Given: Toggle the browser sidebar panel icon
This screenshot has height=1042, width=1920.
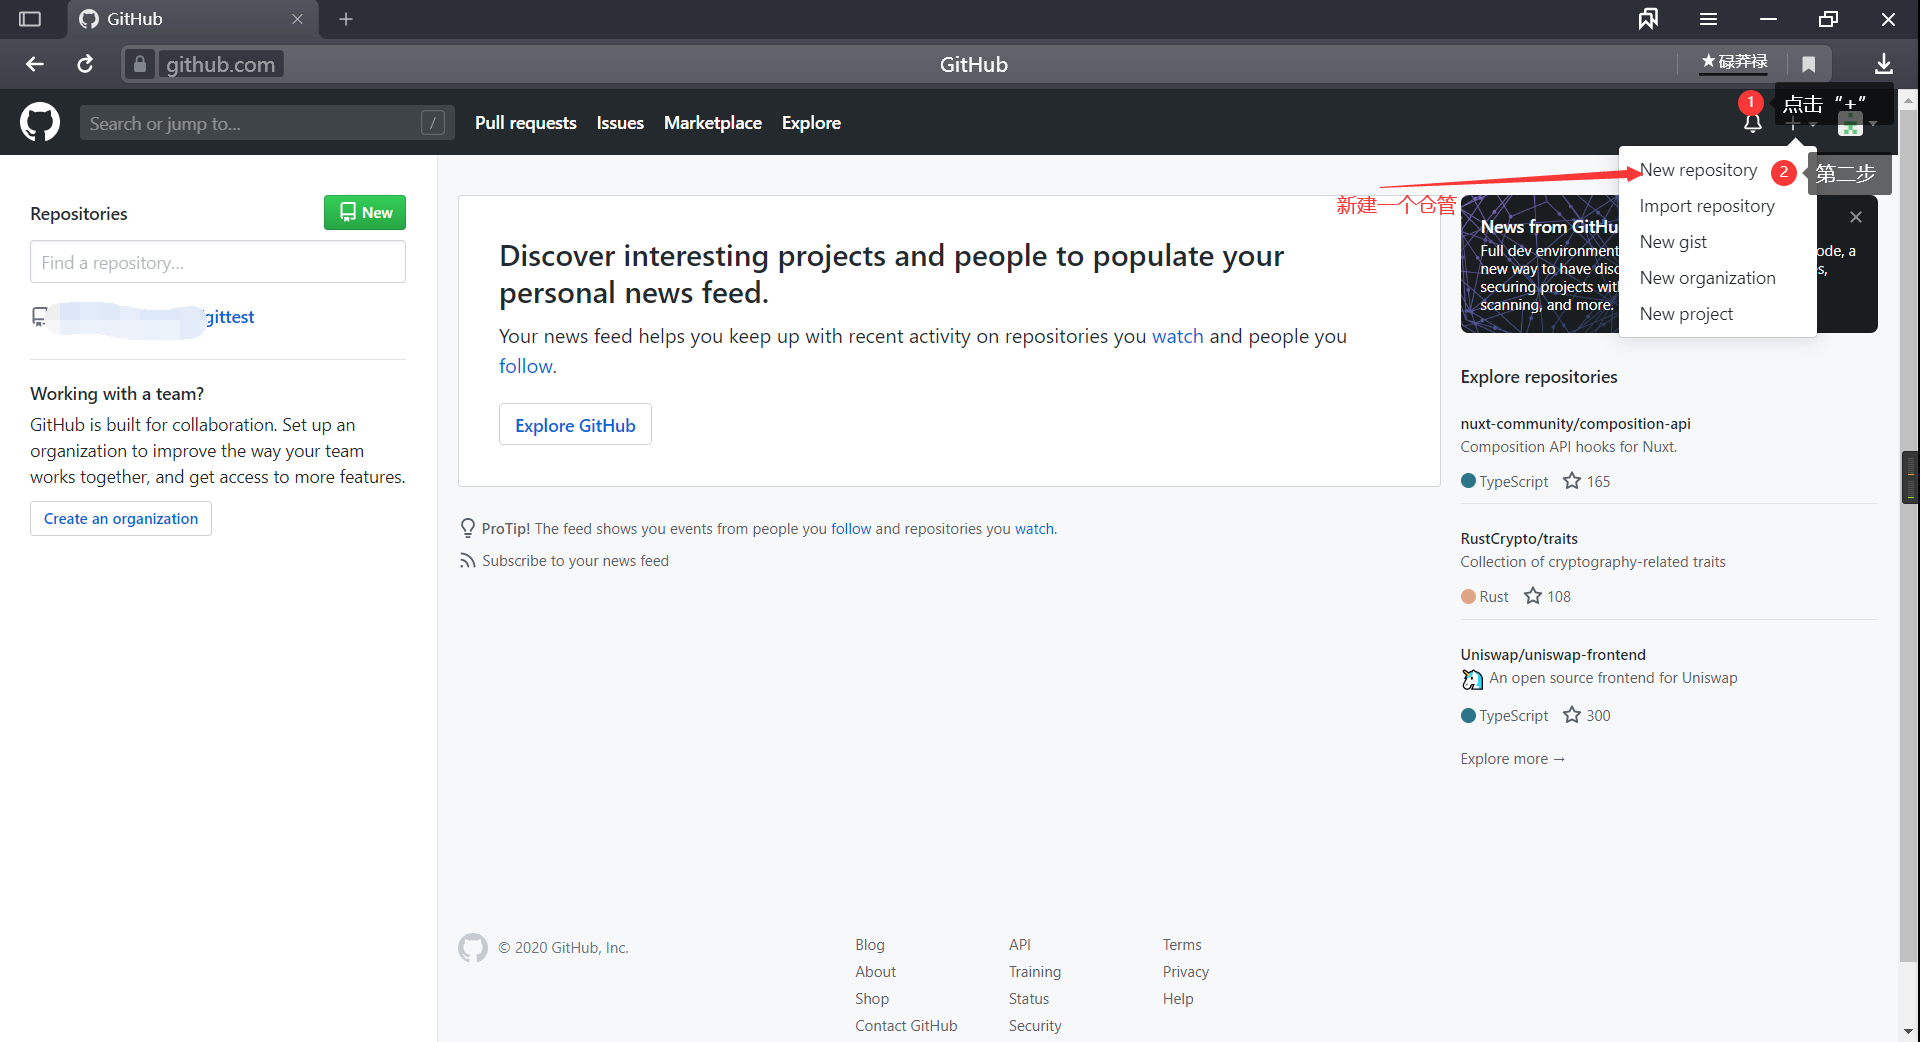Looking at the screenshot, I should click(30, 19).
